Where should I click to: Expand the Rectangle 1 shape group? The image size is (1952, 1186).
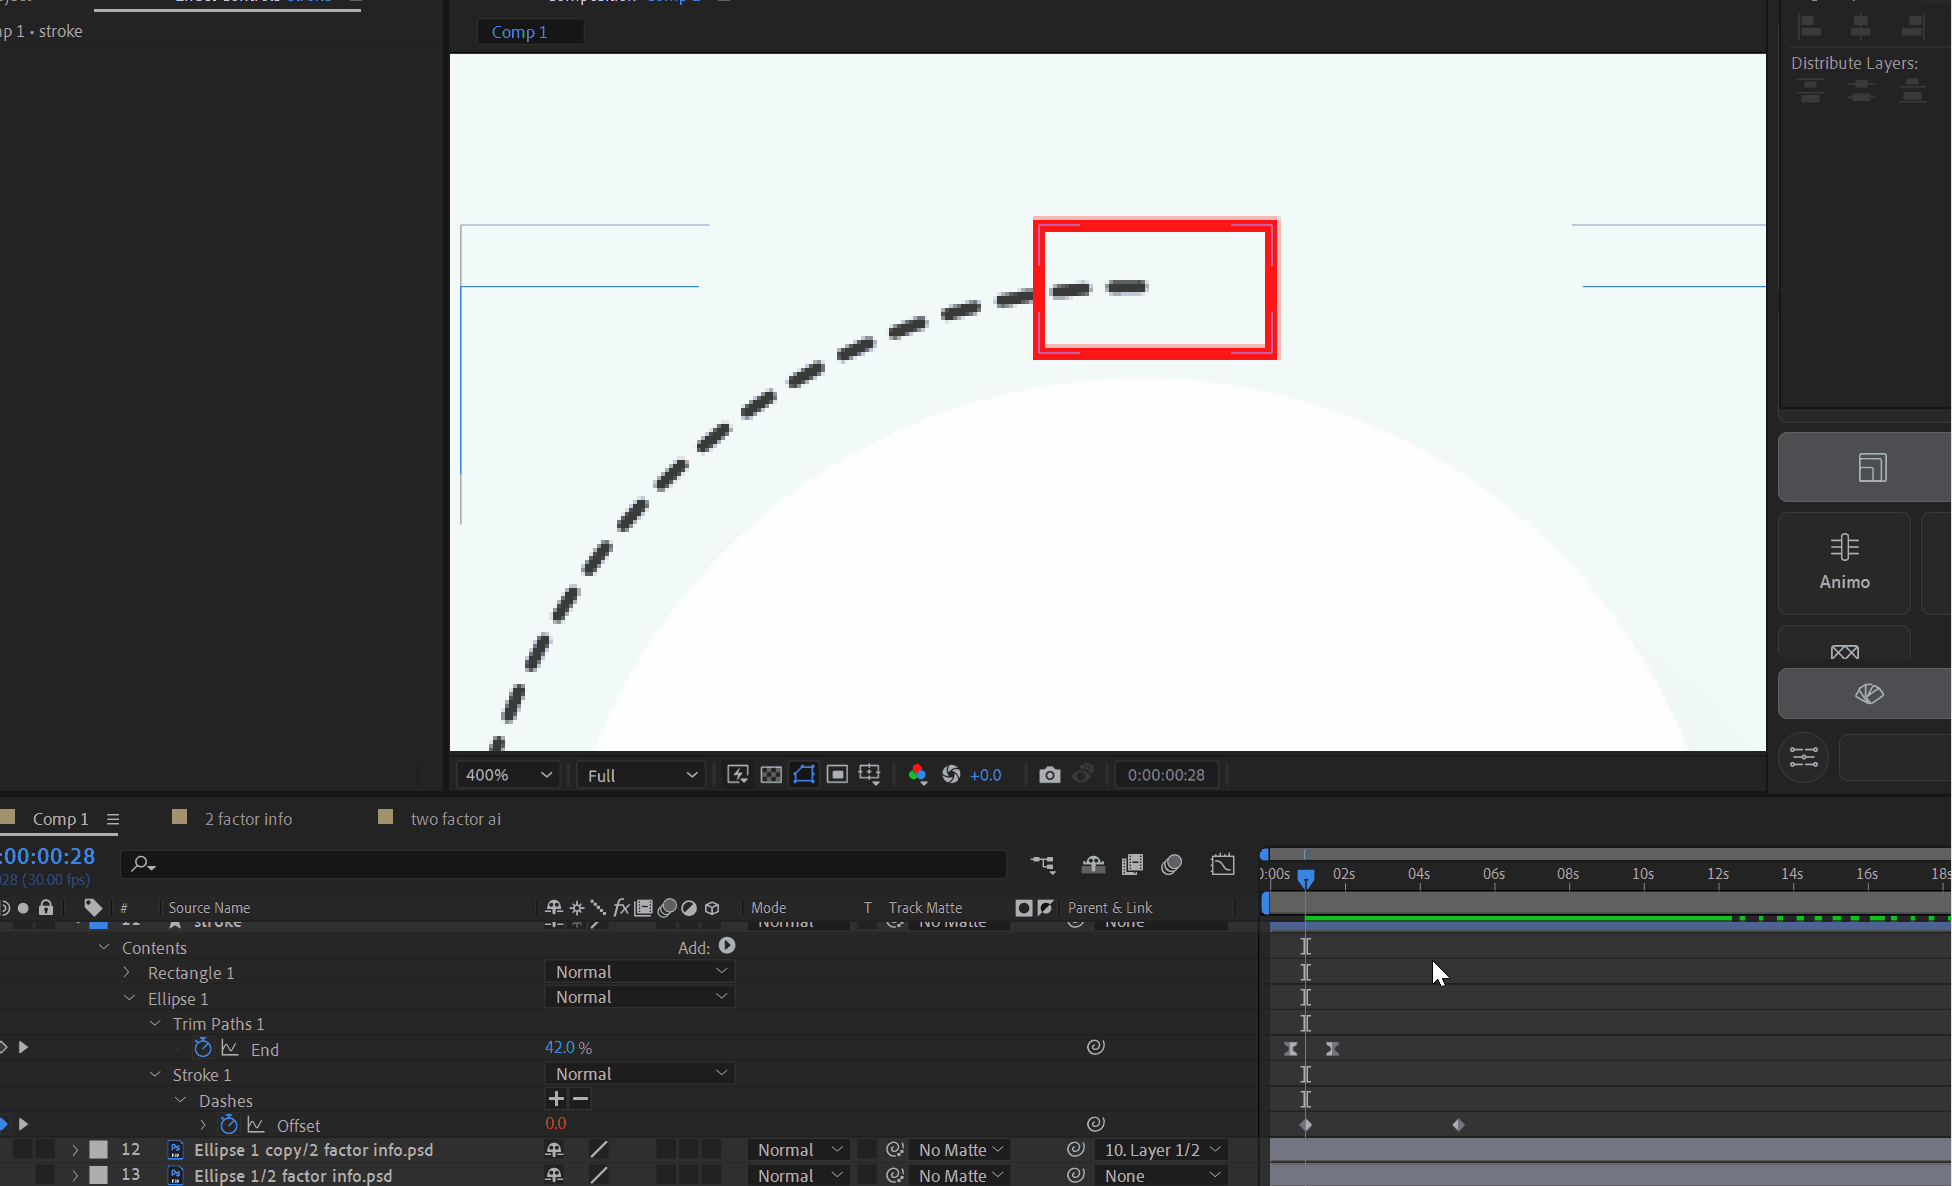tap(127, 973)
